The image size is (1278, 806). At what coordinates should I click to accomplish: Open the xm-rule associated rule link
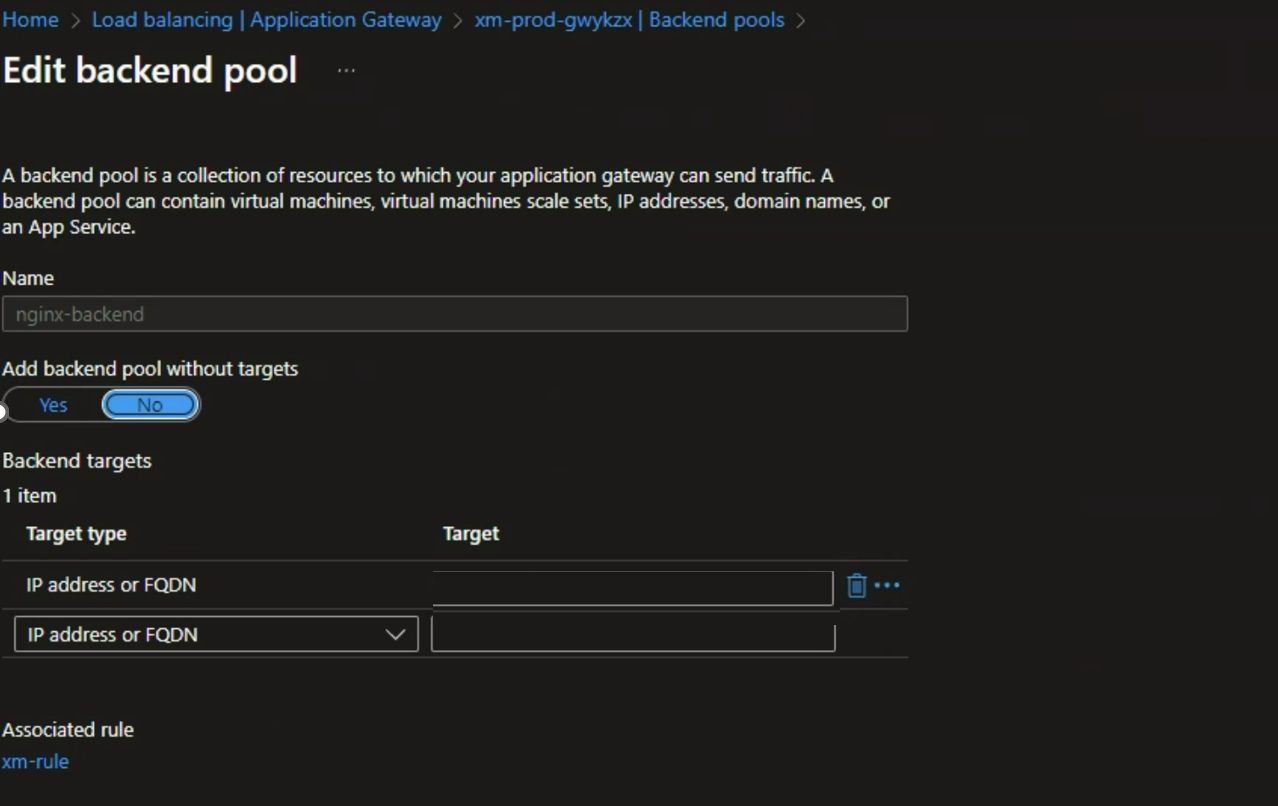point(35,762)
